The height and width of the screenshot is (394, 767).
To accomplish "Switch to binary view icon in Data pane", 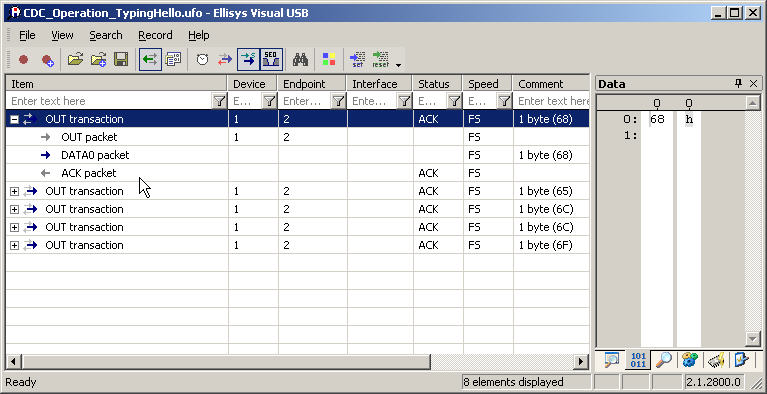I will coord(638,360).
